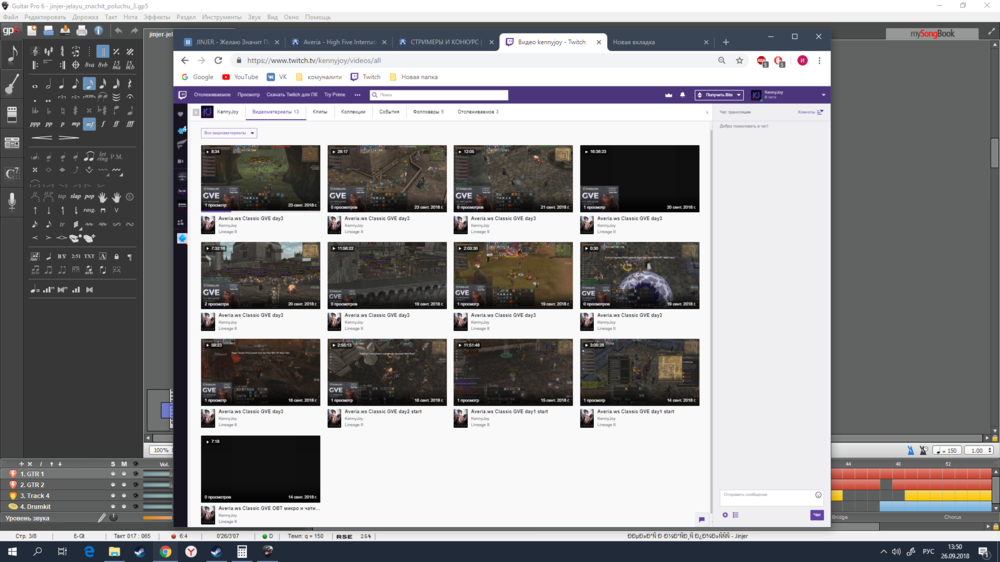The image size is (1000, 562).
Task: Open the Эффекты menu in Guitar Pro
Action: (x=157, y=17)
